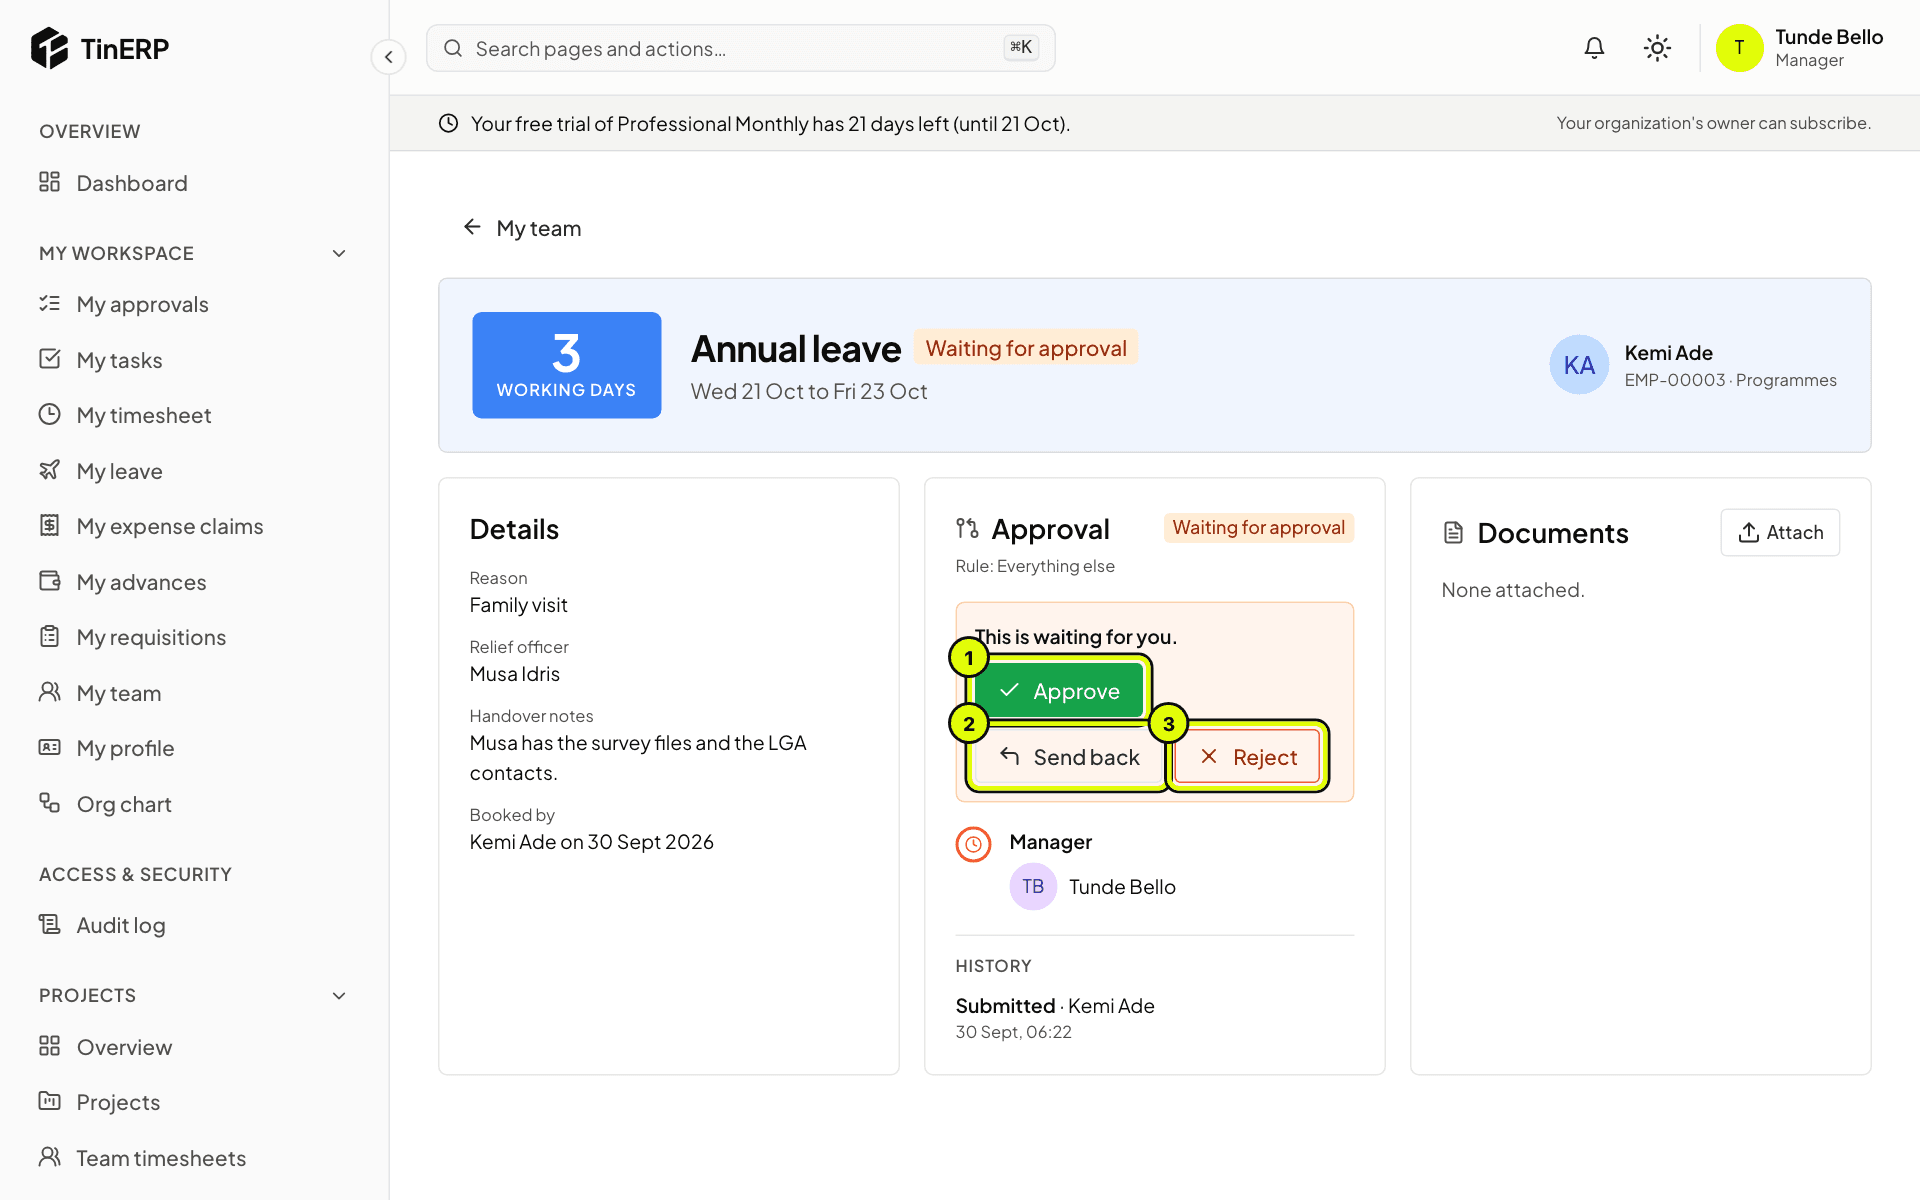Click the My advances wallet icon
1920x1200 pixels.
49,581
